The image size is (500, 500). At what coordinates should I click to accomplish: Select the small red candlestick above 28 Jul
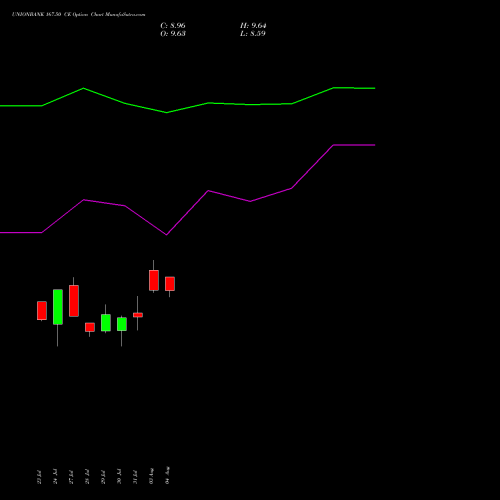point(90,327)
